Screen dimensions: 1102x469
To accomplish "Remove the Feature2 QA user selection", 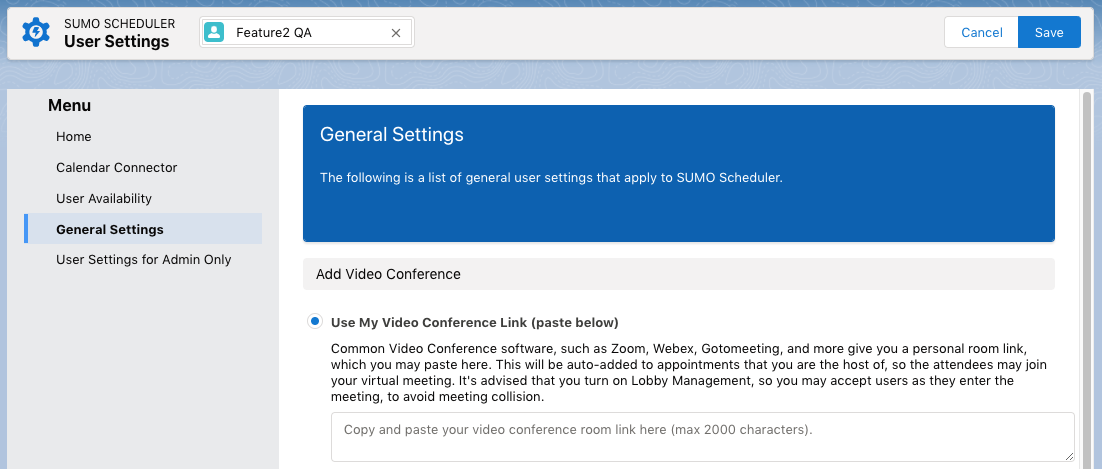I will coord(395,33).
